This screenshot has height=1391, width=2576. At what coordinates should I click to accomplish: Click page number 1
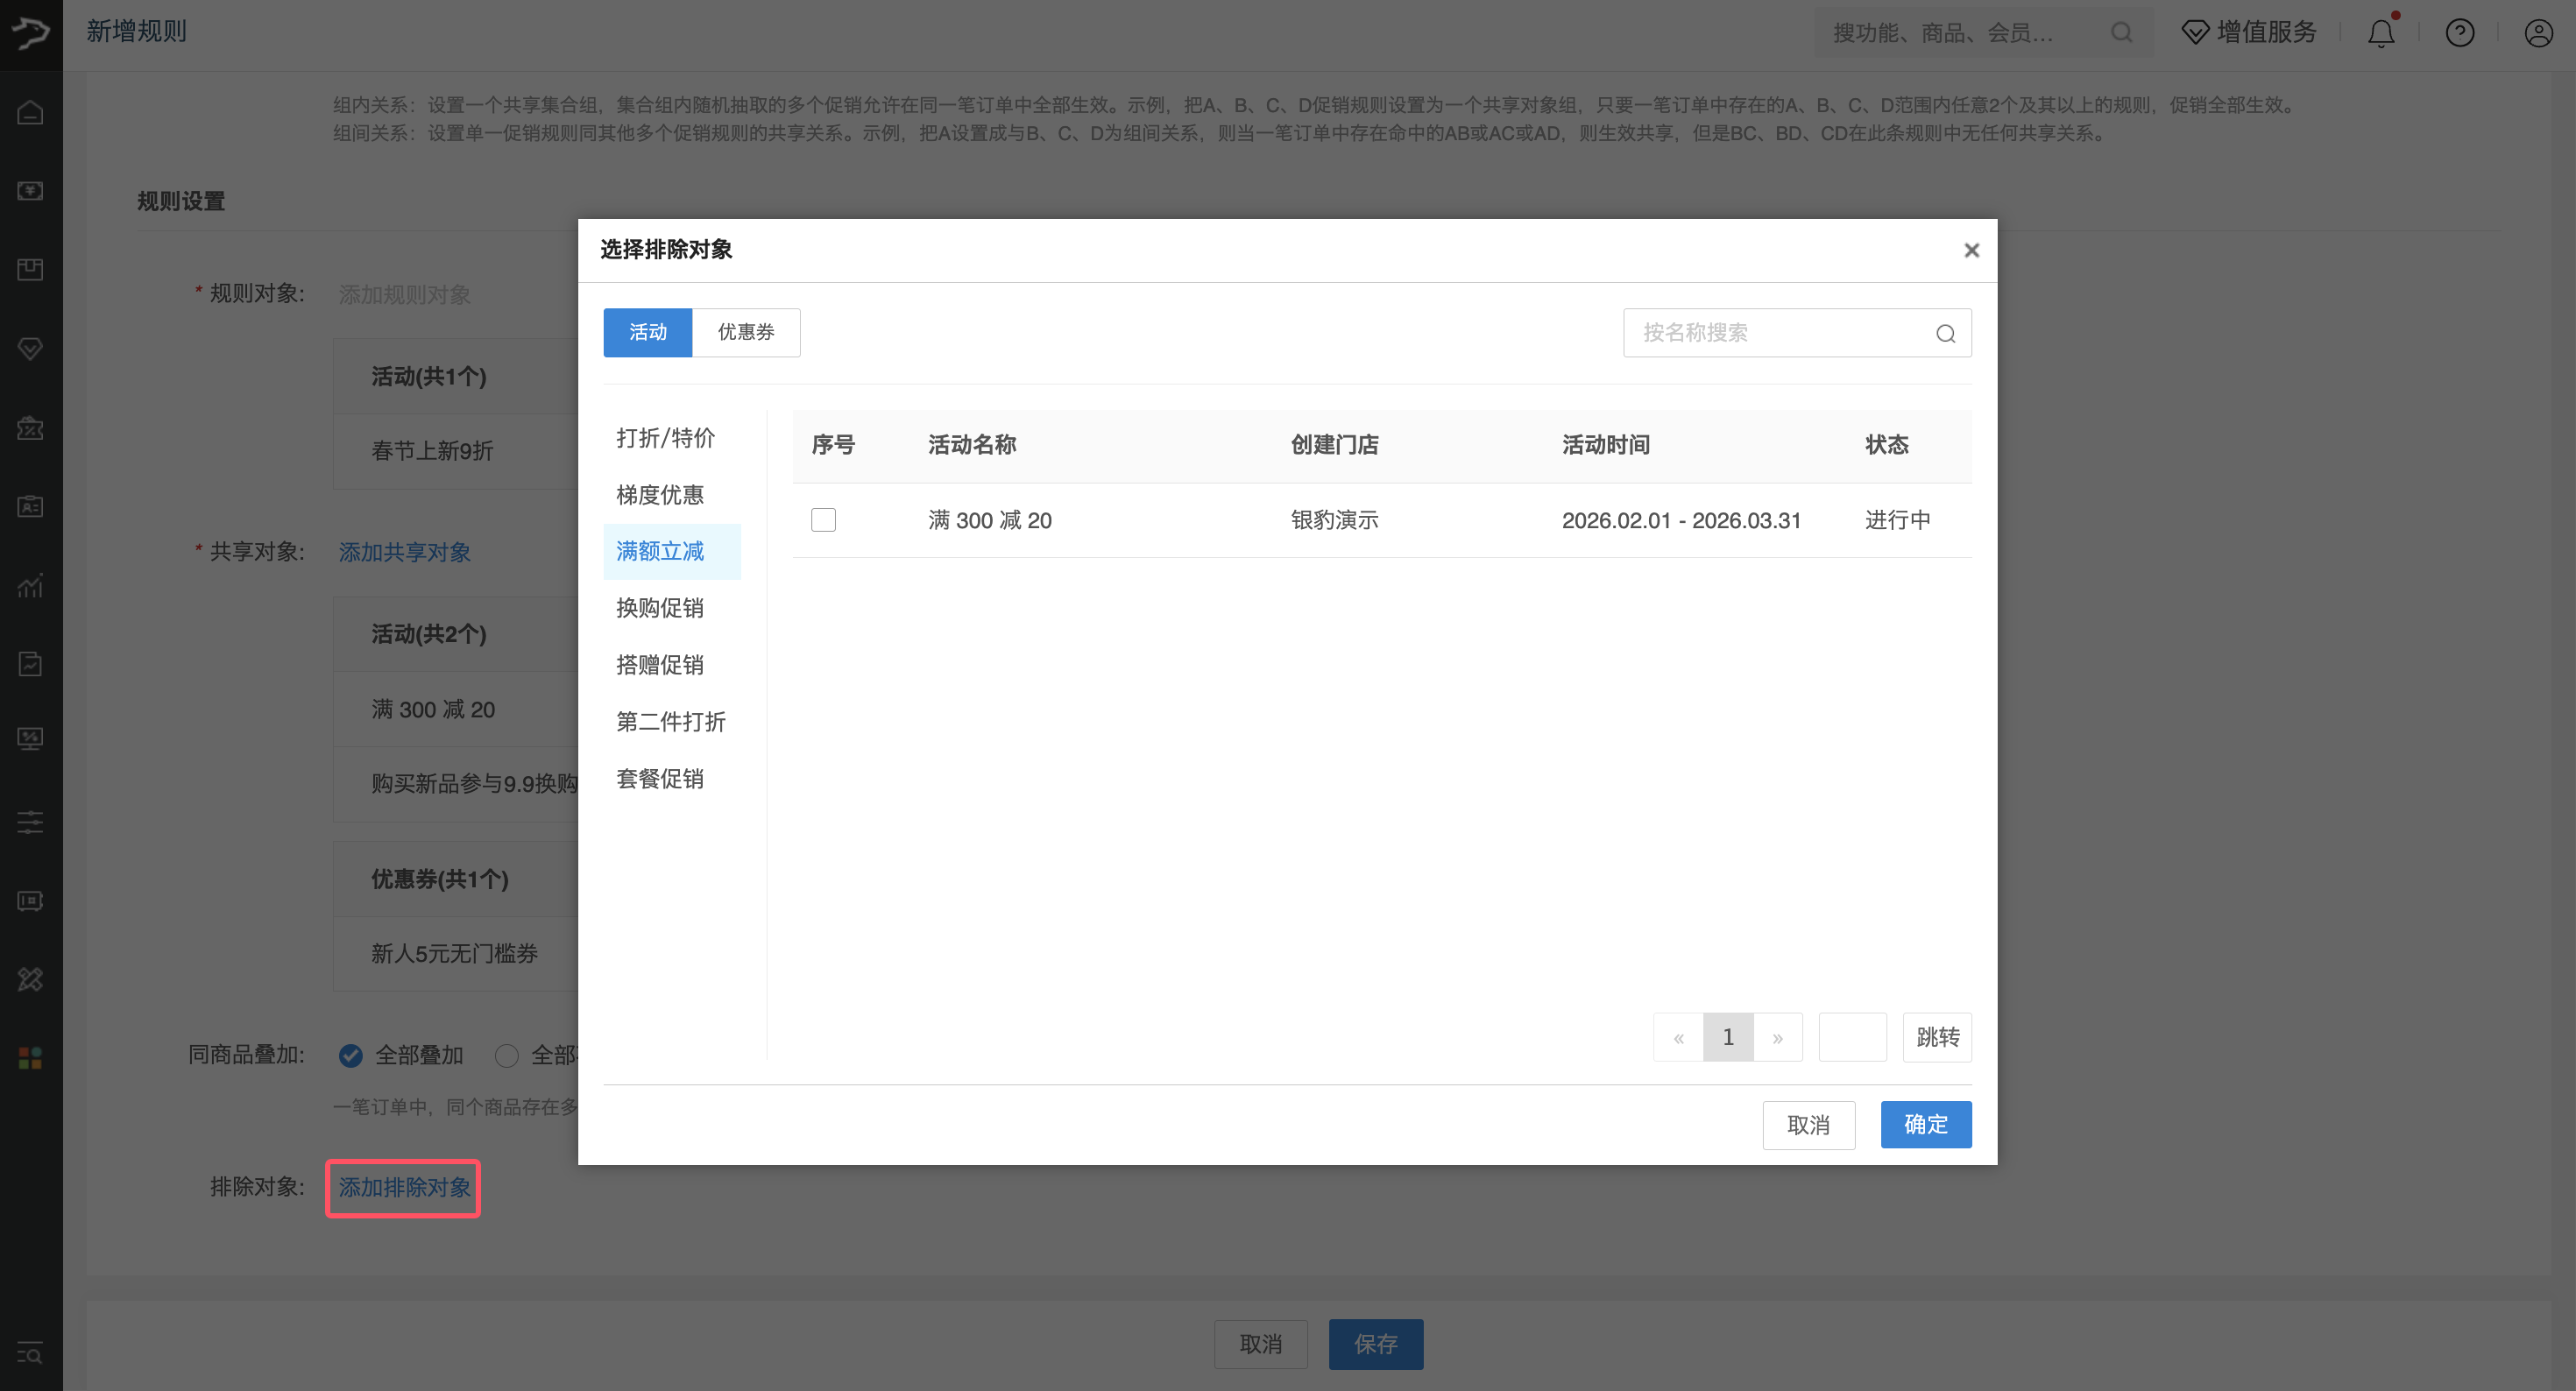[x=1728, y=1037]
